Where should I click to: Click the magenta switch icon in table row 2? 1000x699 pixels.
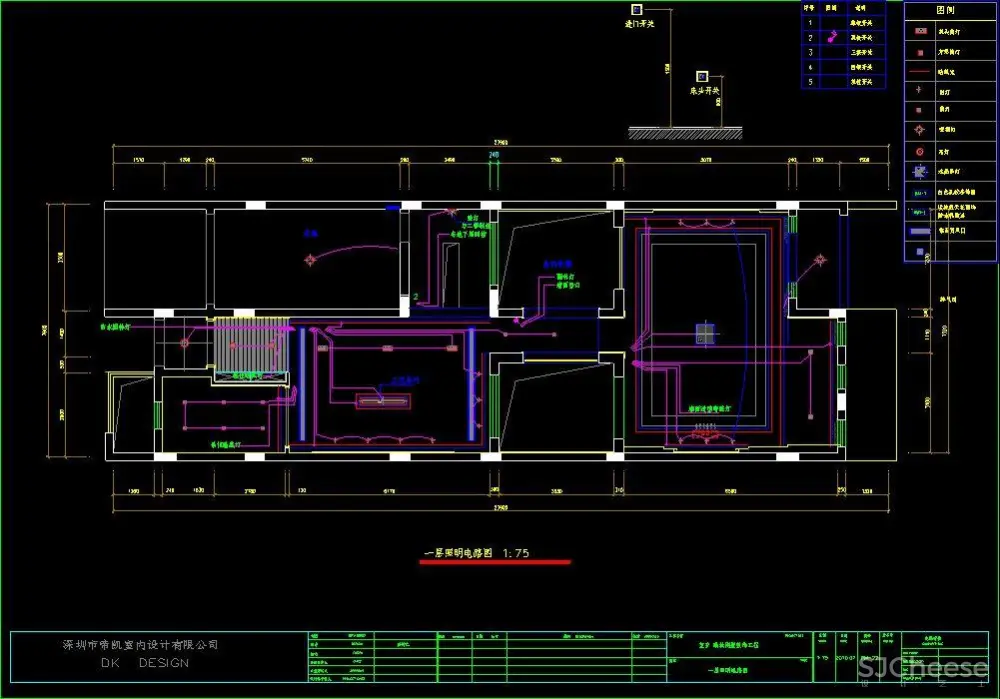point(833,37)
